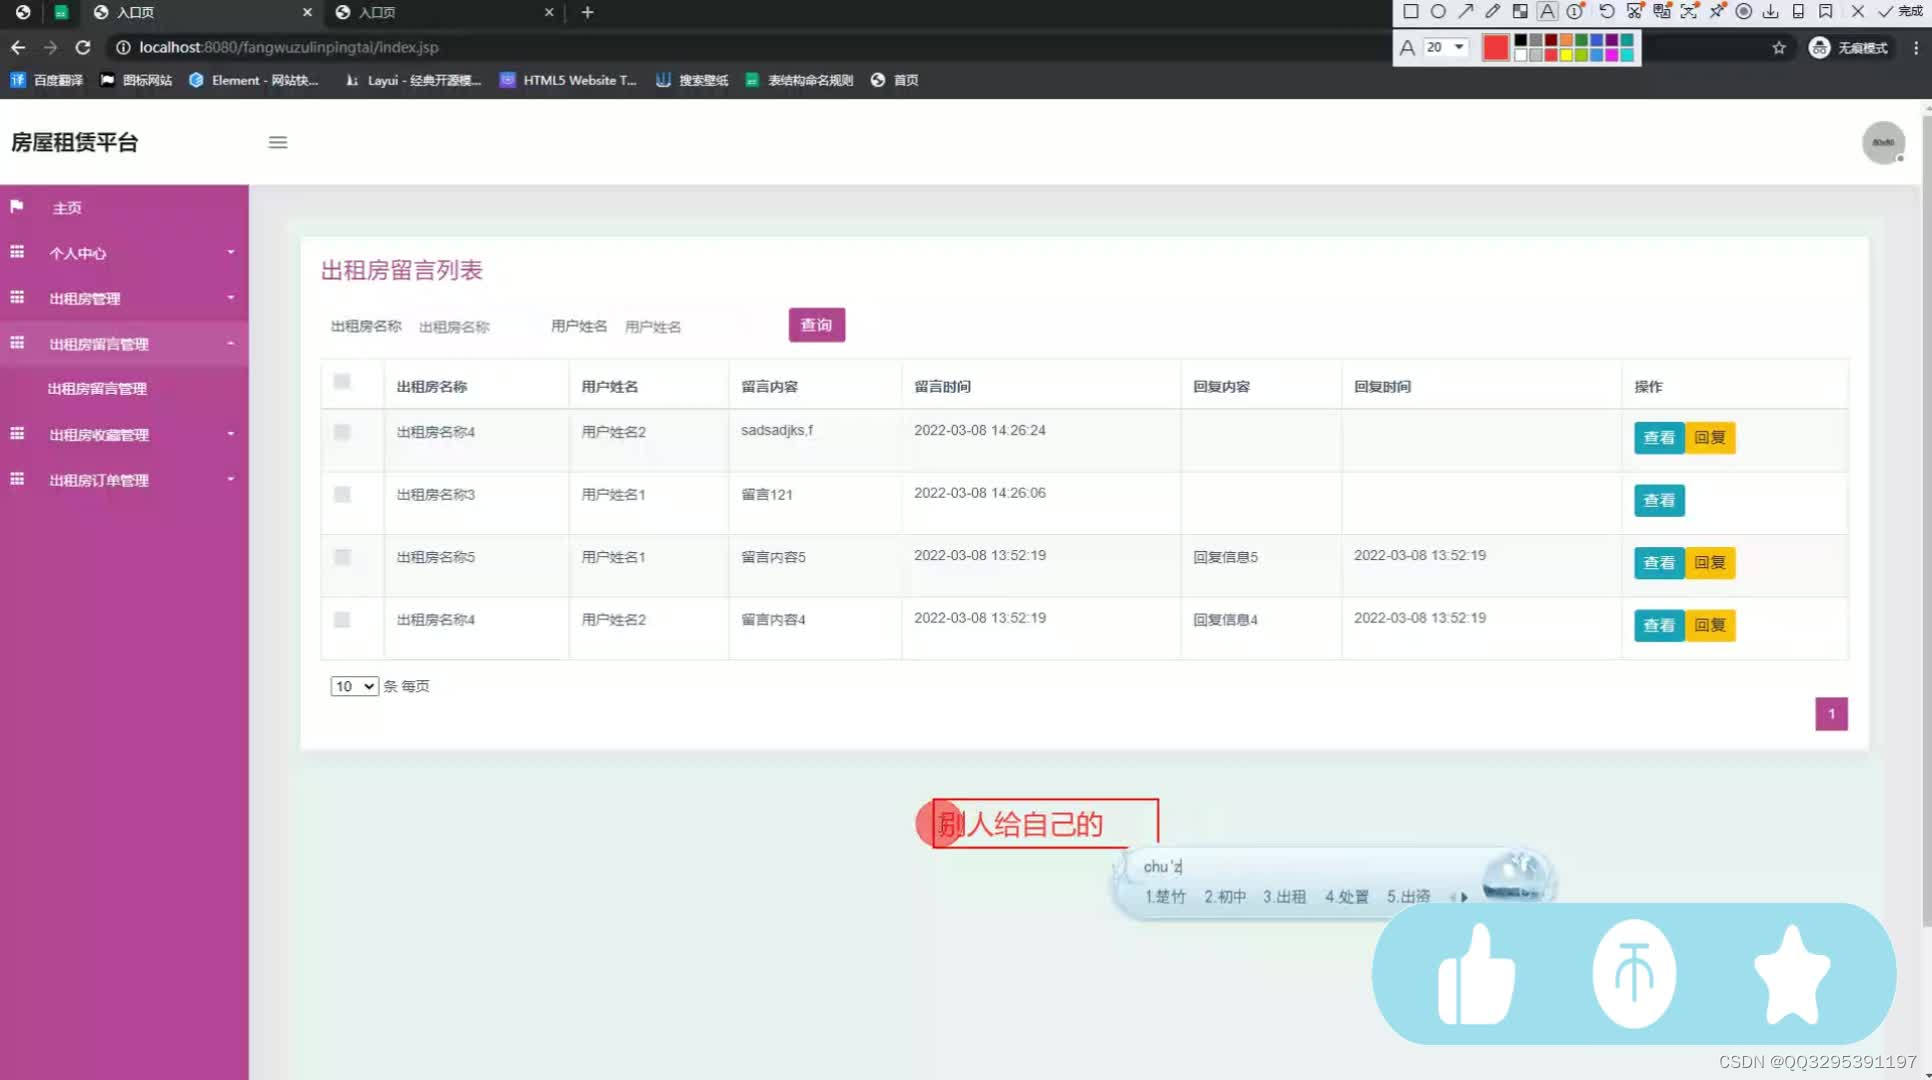1932x1080 pixels.
Task: Check the select-all checkbox in the table header
Action: [x=343, y=382]
